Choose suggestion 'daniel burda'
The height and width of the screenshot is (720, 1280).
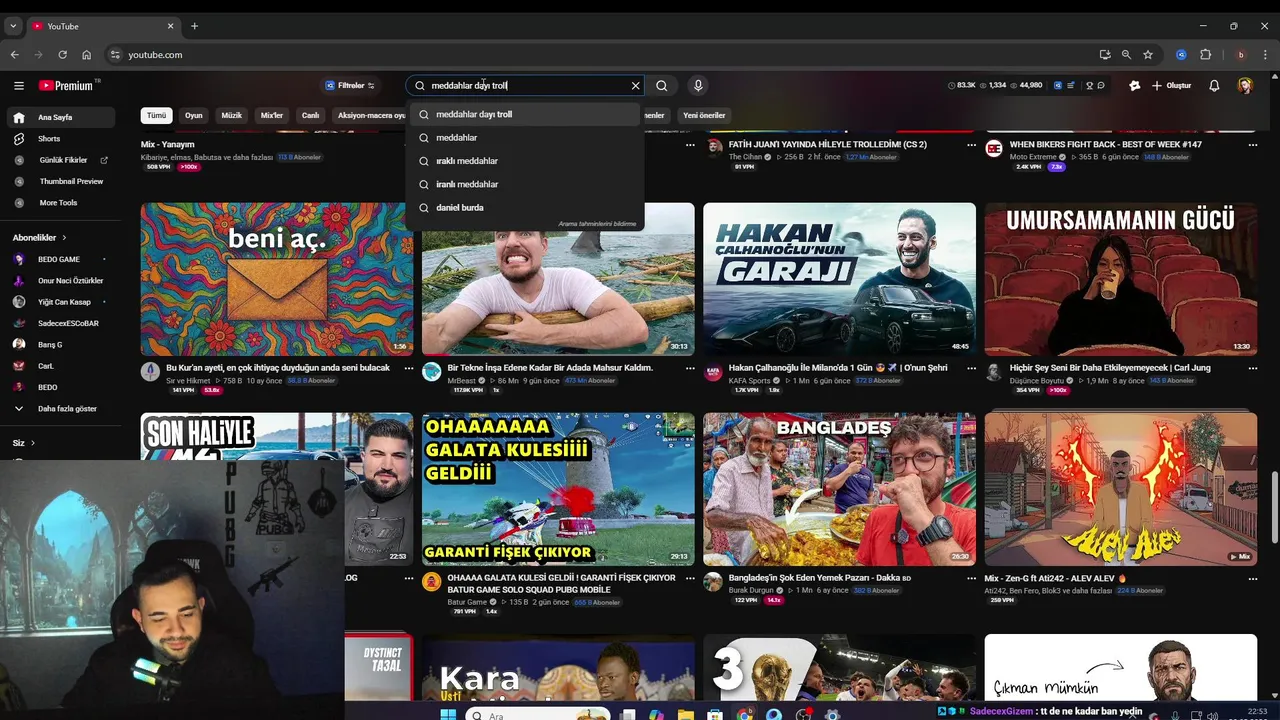tap(525, 208)
